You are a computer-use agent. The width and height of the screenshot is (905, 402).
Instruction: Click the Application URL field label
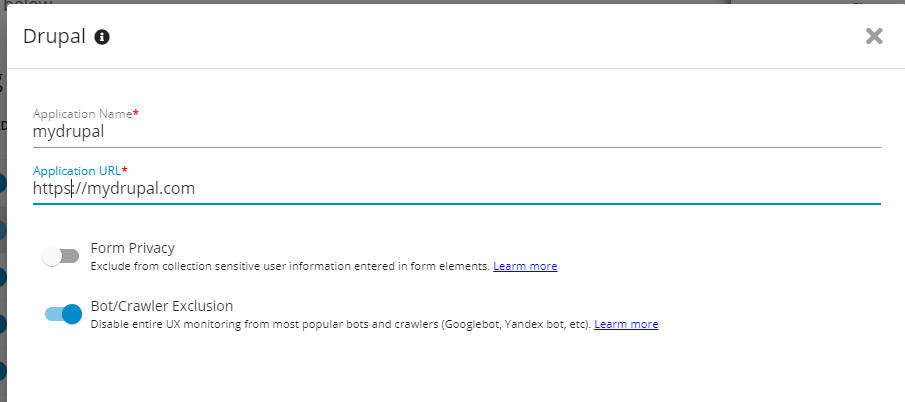(x=76, y=171)
